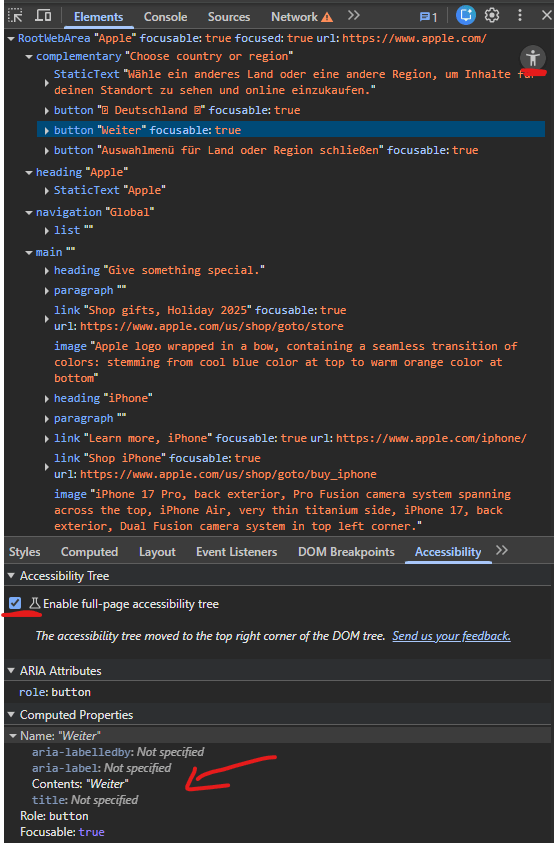This screenshot has width=554, height=843.
Task: Activate the inspect element picker icon
Action: click(15, 16)
